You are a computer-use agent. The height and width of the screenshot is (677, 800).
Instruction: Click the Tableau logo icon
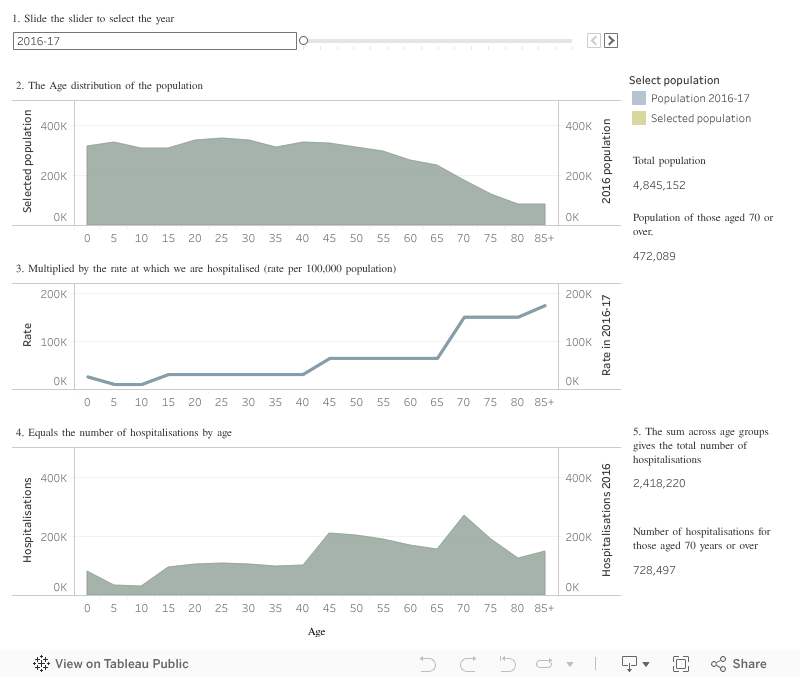(x=42, y=663)
